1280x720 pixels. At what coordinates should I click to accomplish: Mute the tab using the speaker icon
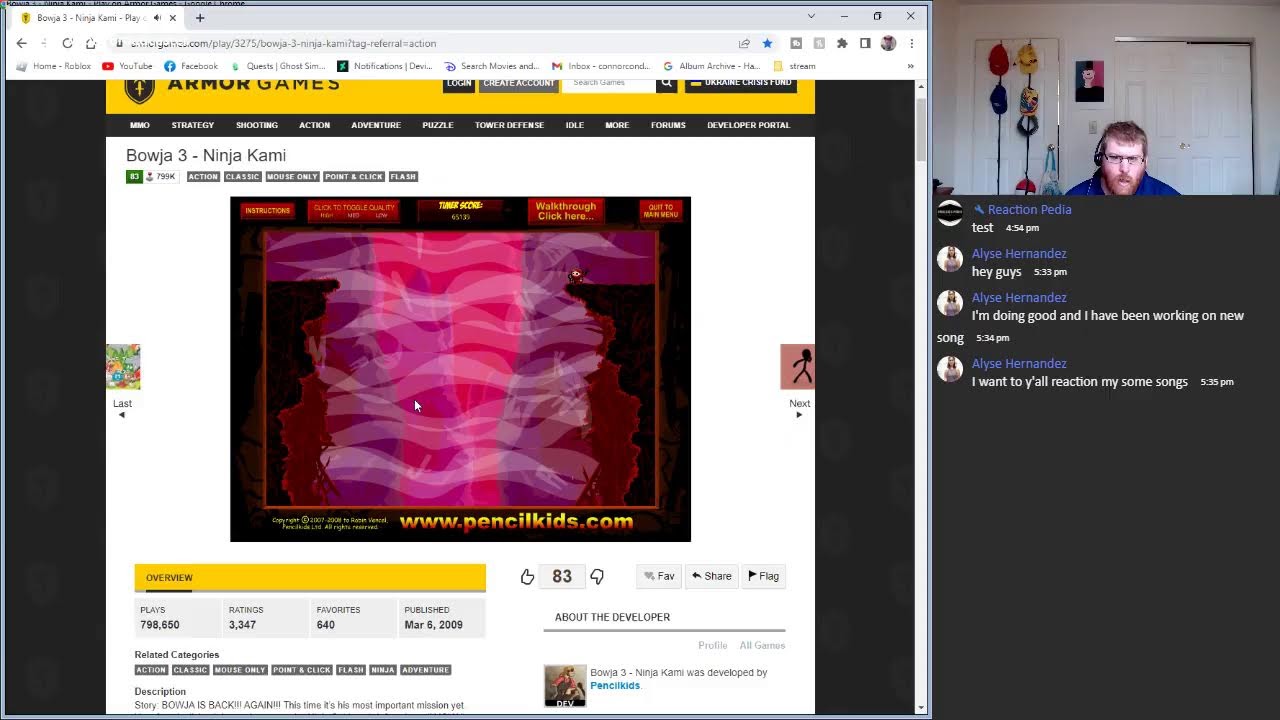157,18
